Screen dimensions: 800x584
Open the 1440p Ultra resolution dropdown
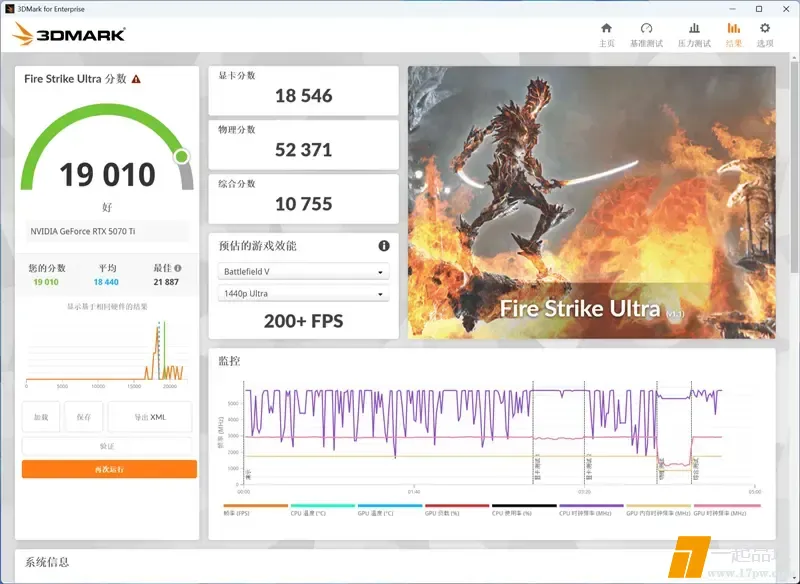[303, 293]
